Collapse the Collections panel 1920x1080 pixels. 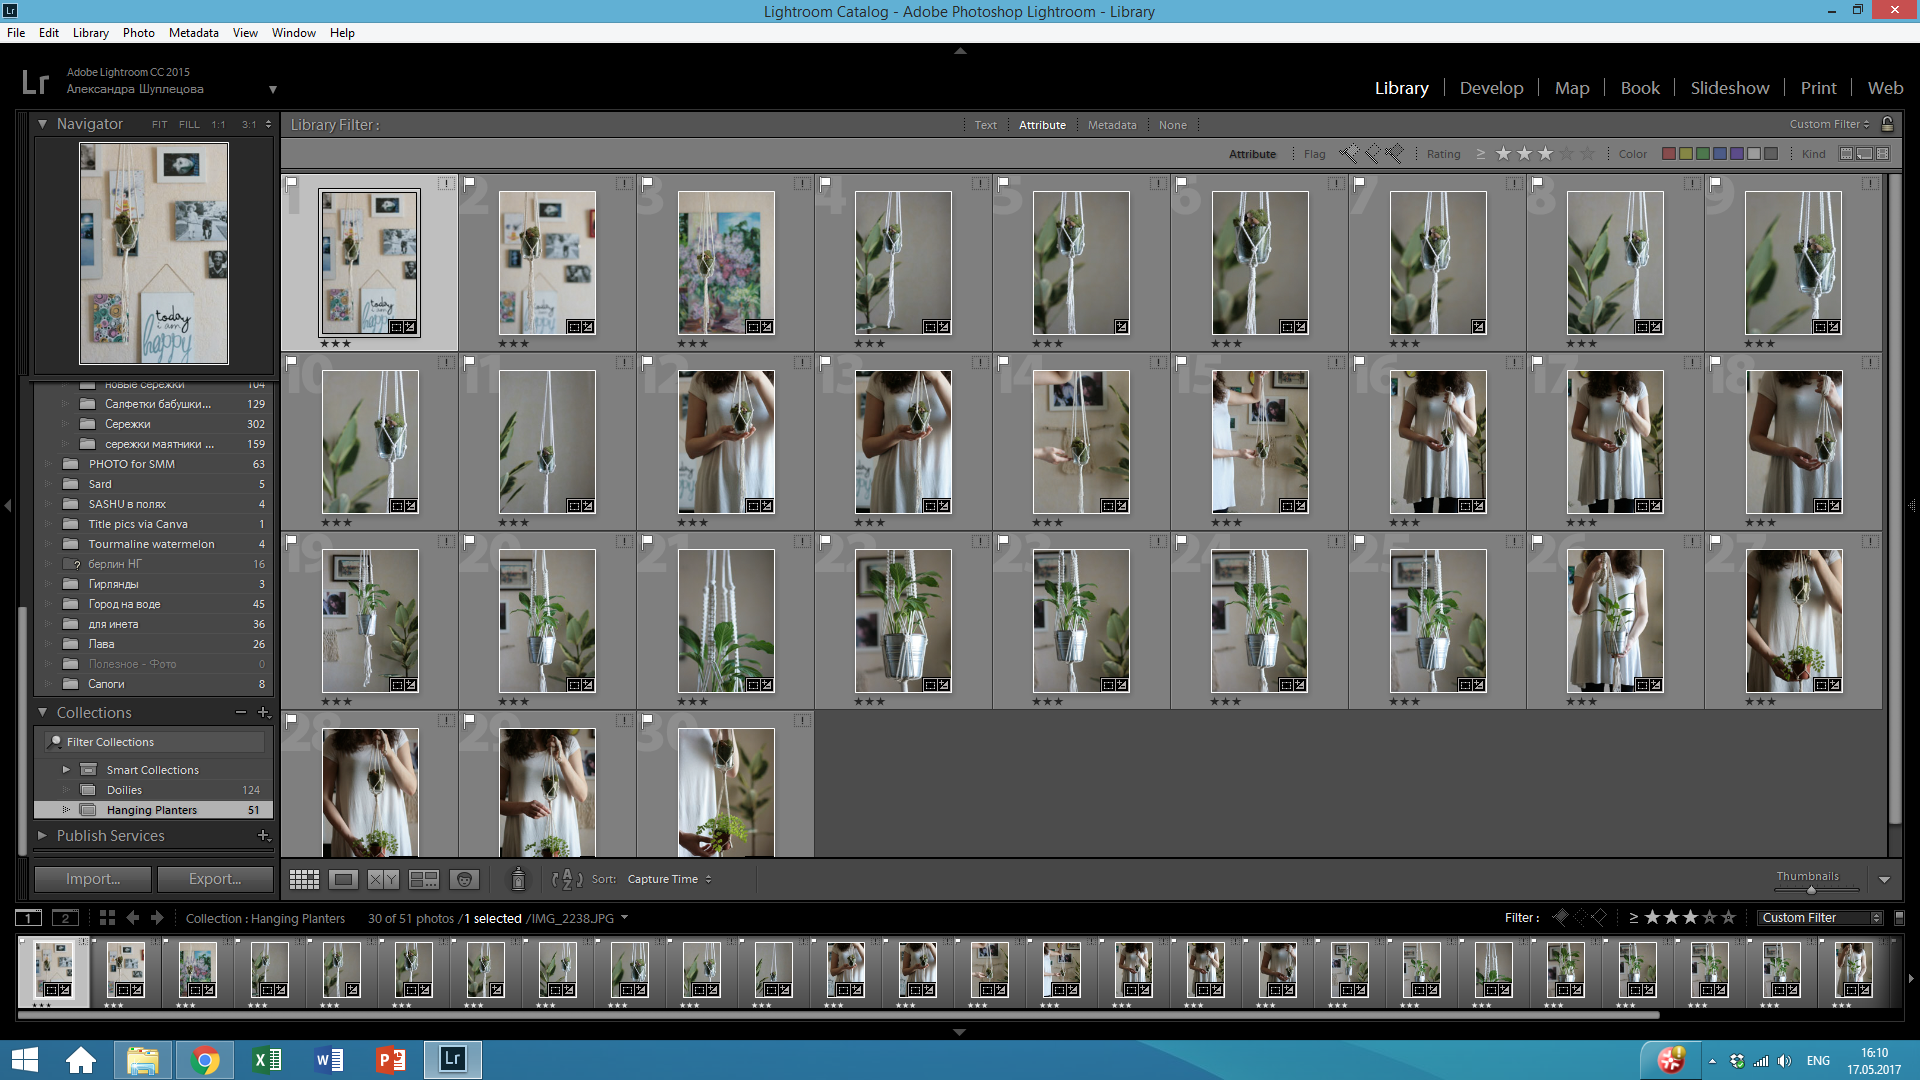click(x=42, y=712)
